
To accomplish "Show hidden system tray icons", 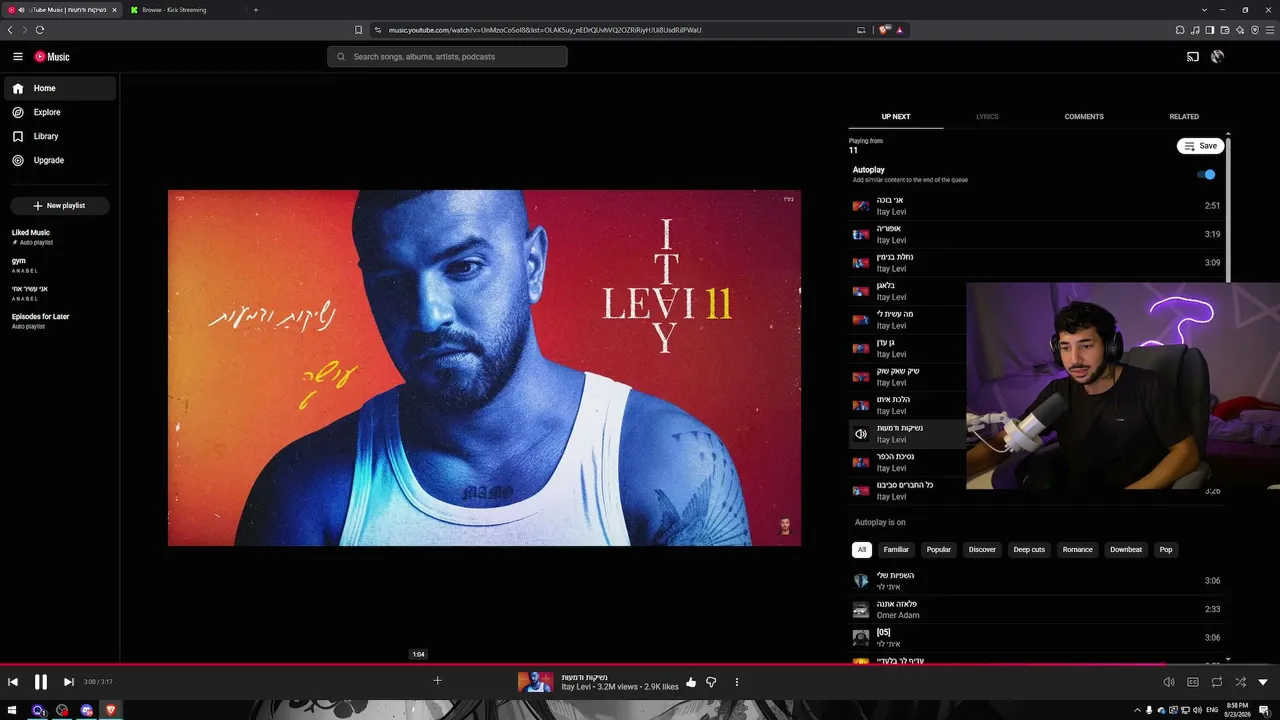I will pyautogui.click(x=1137, y=710).
